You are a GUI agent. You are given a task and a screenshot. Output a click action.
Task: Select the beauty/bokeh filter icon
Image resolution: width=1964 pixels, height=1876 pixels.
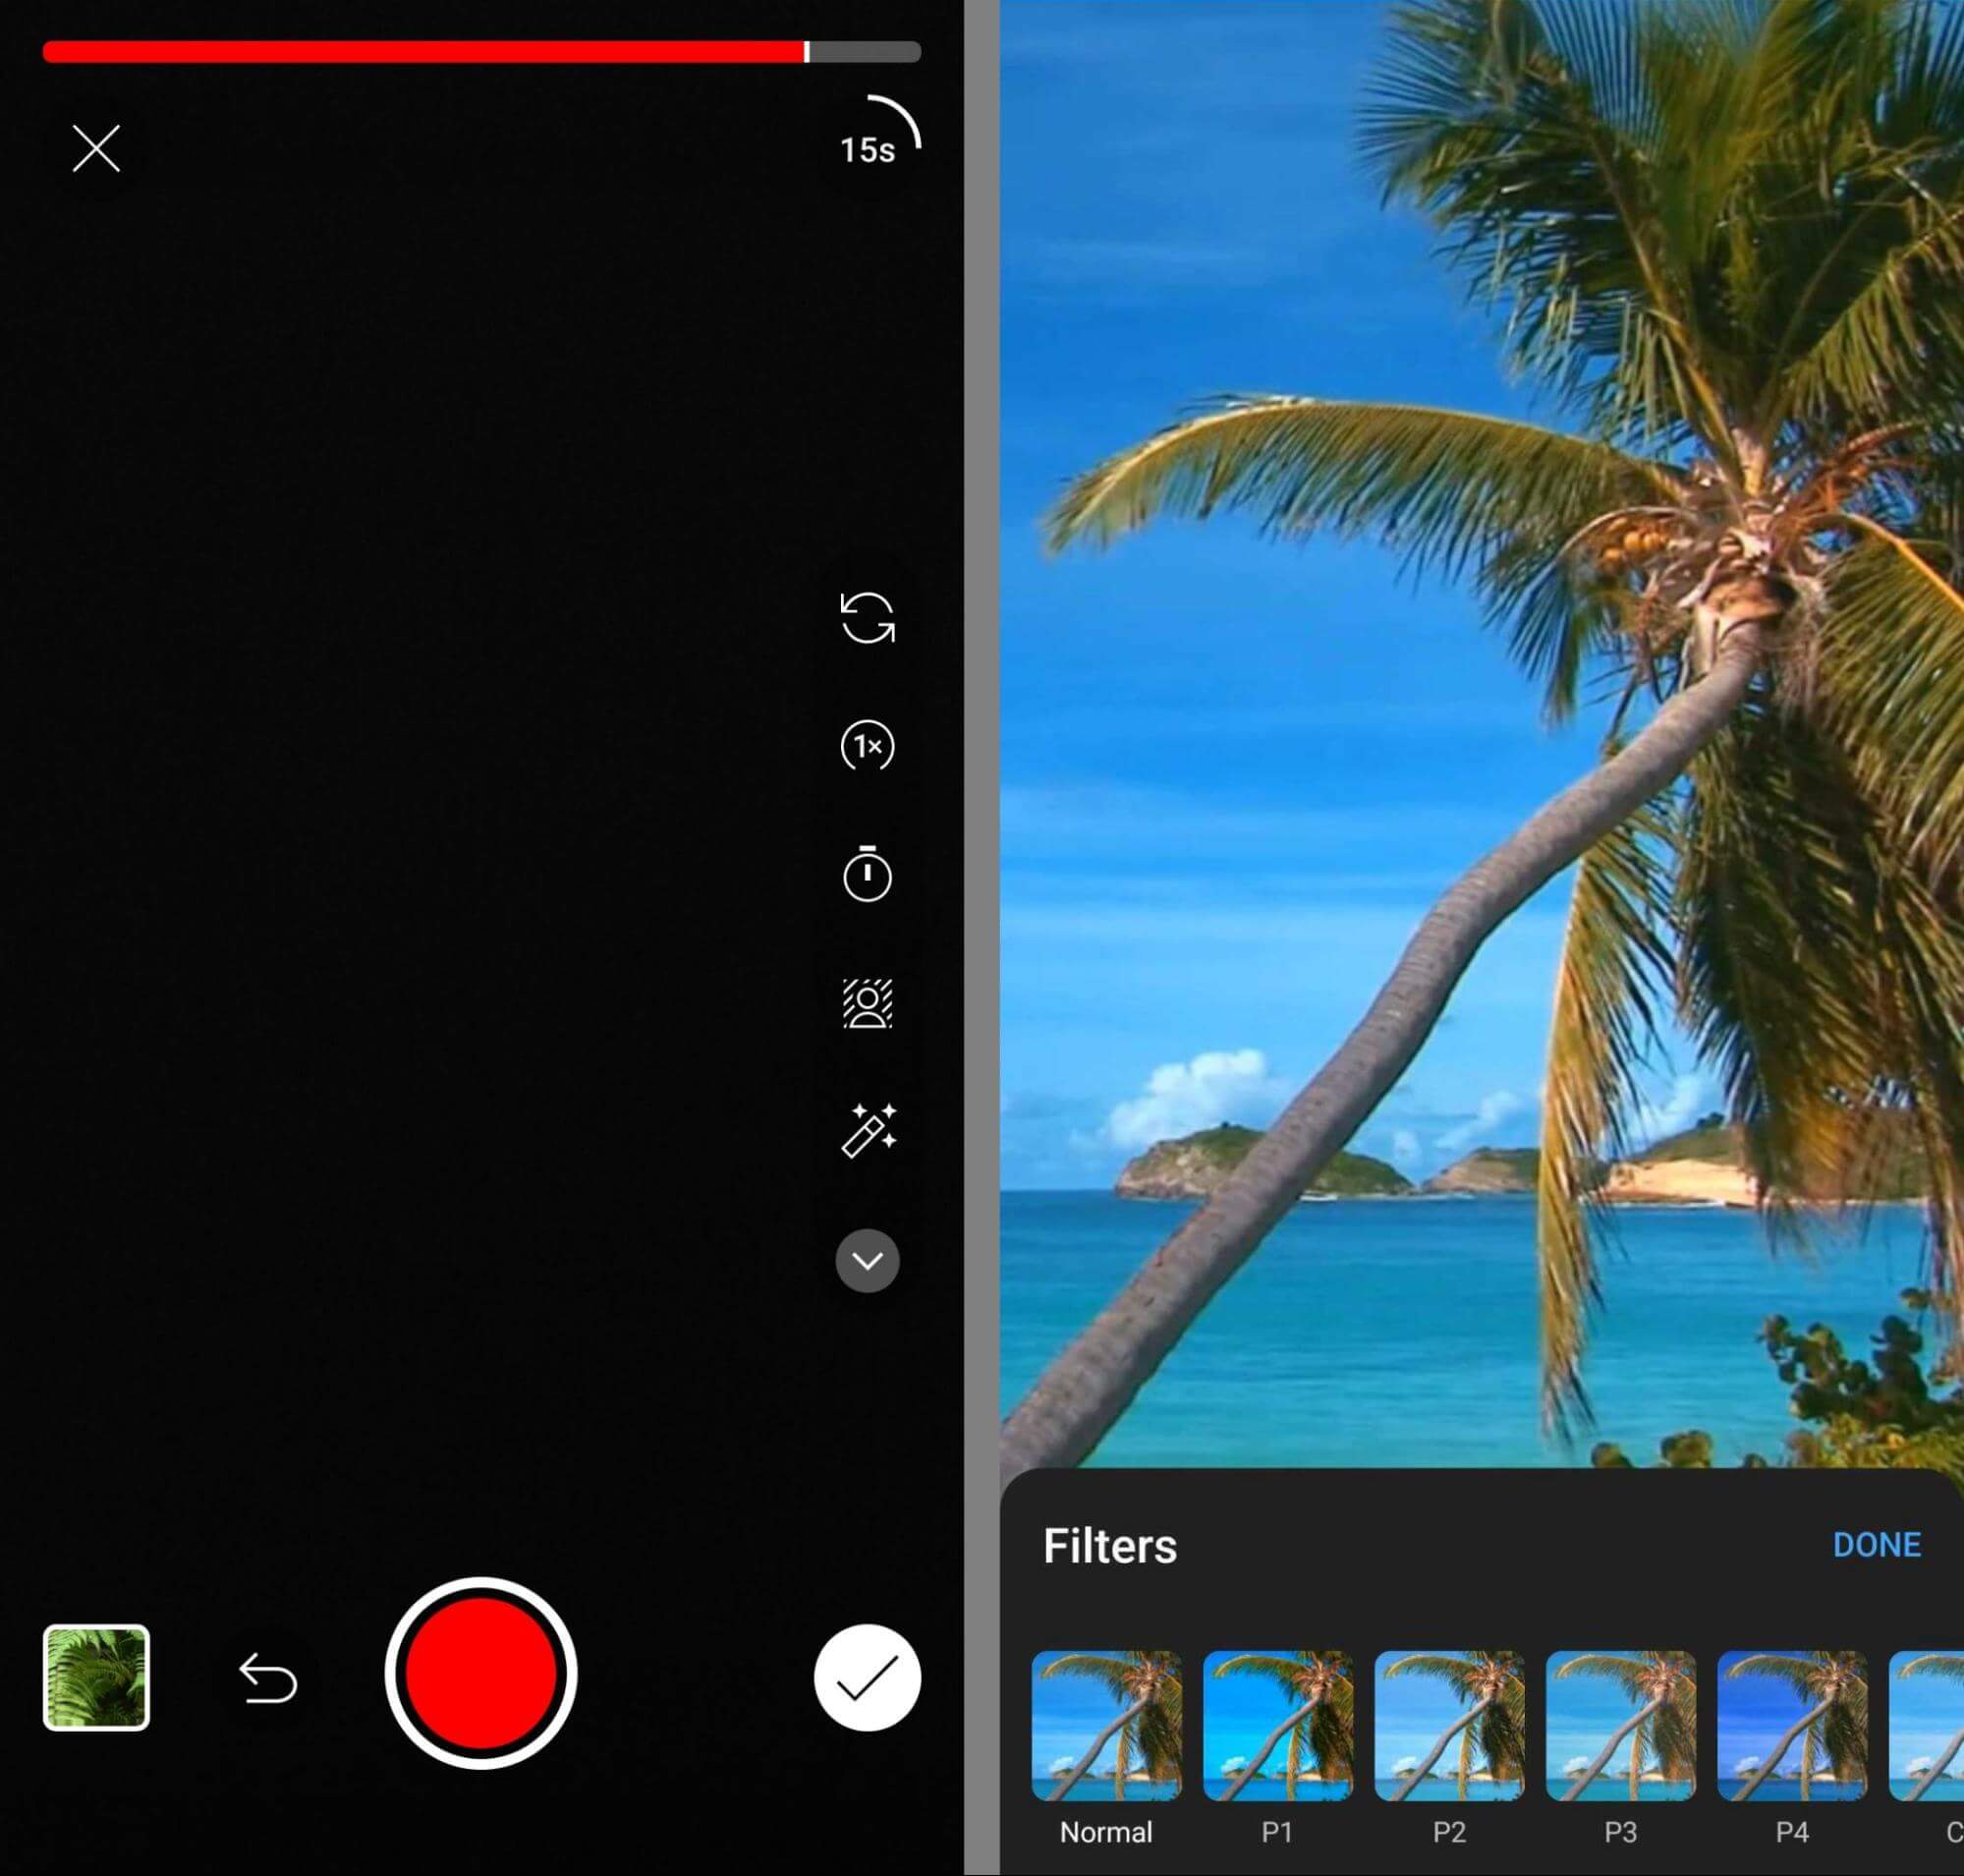(865, 1003)
